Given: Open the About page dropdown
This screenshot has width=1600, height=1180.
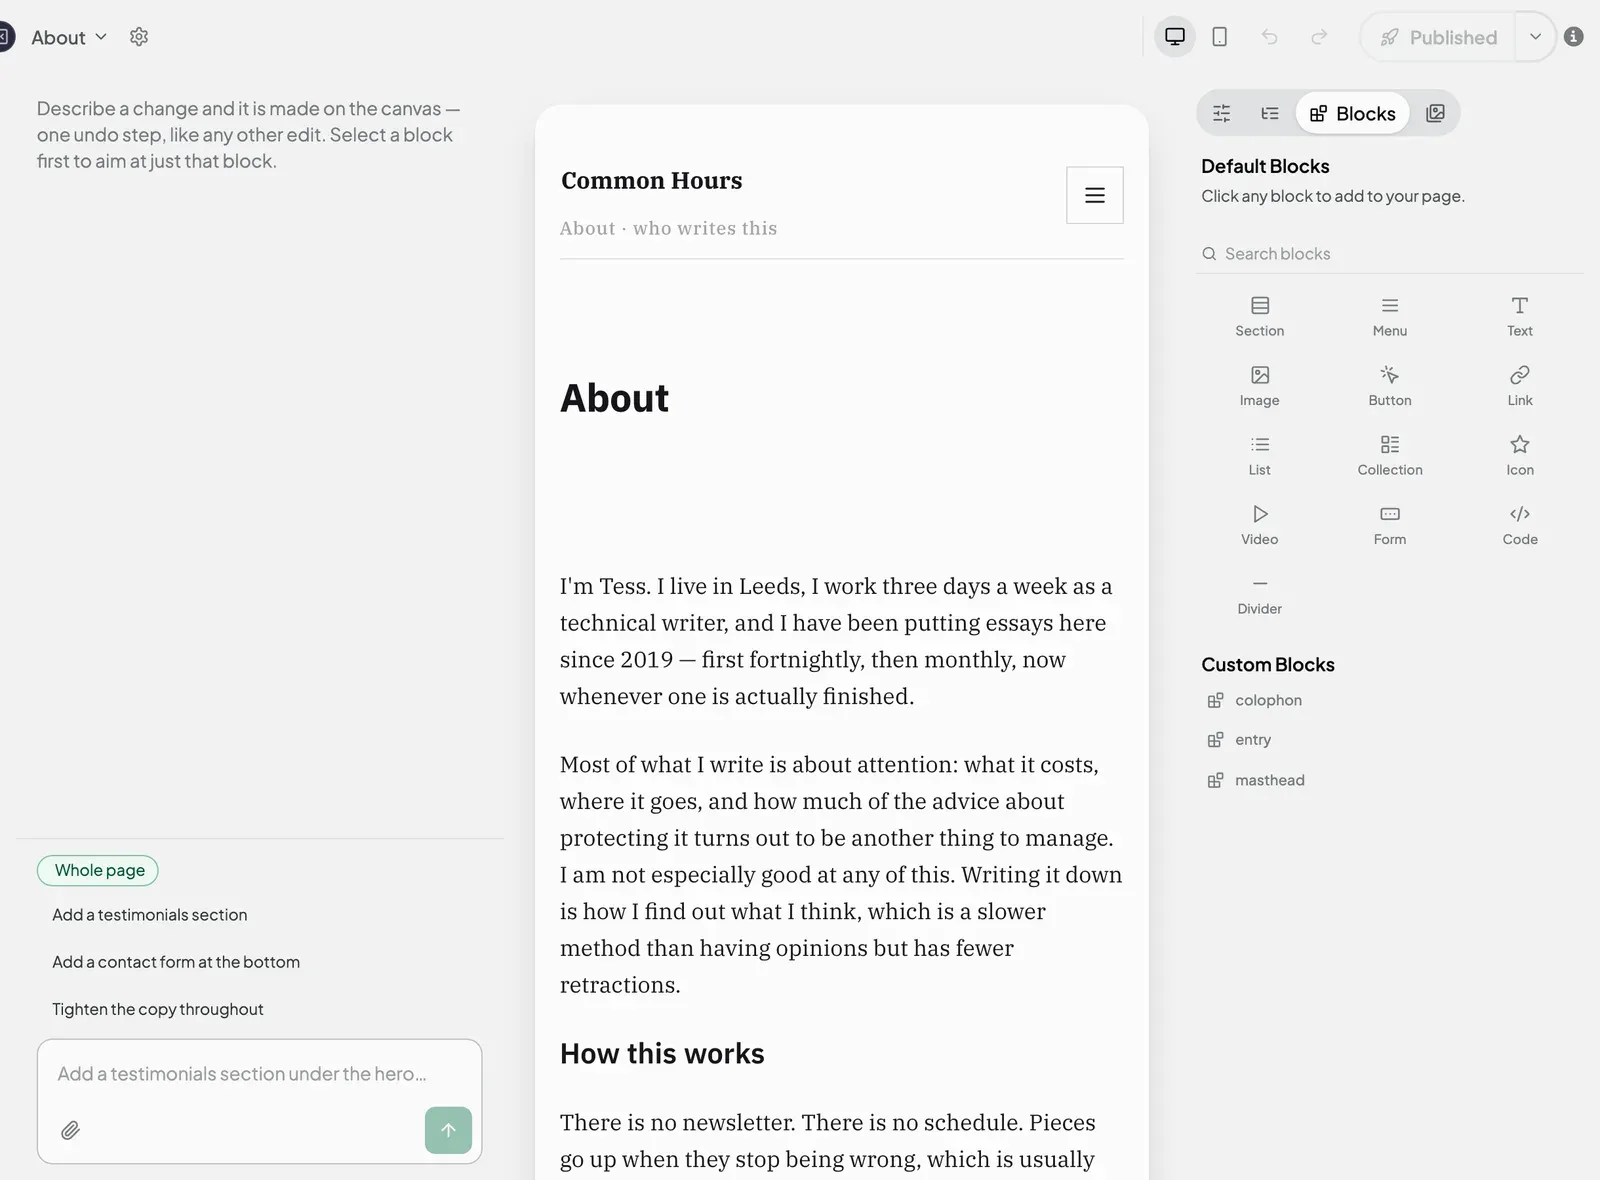Looking at the screenshot, I should 68,37.
